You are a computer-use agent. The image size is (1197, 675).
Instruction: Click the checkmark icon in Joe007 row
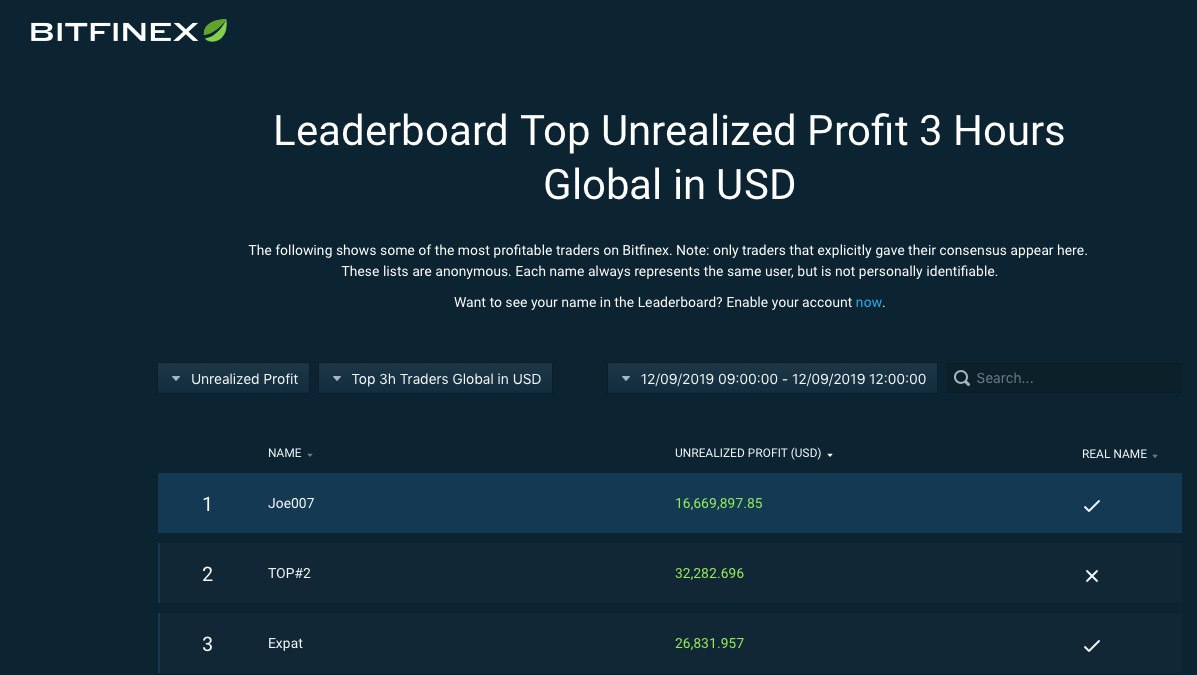click(1092, 505)
